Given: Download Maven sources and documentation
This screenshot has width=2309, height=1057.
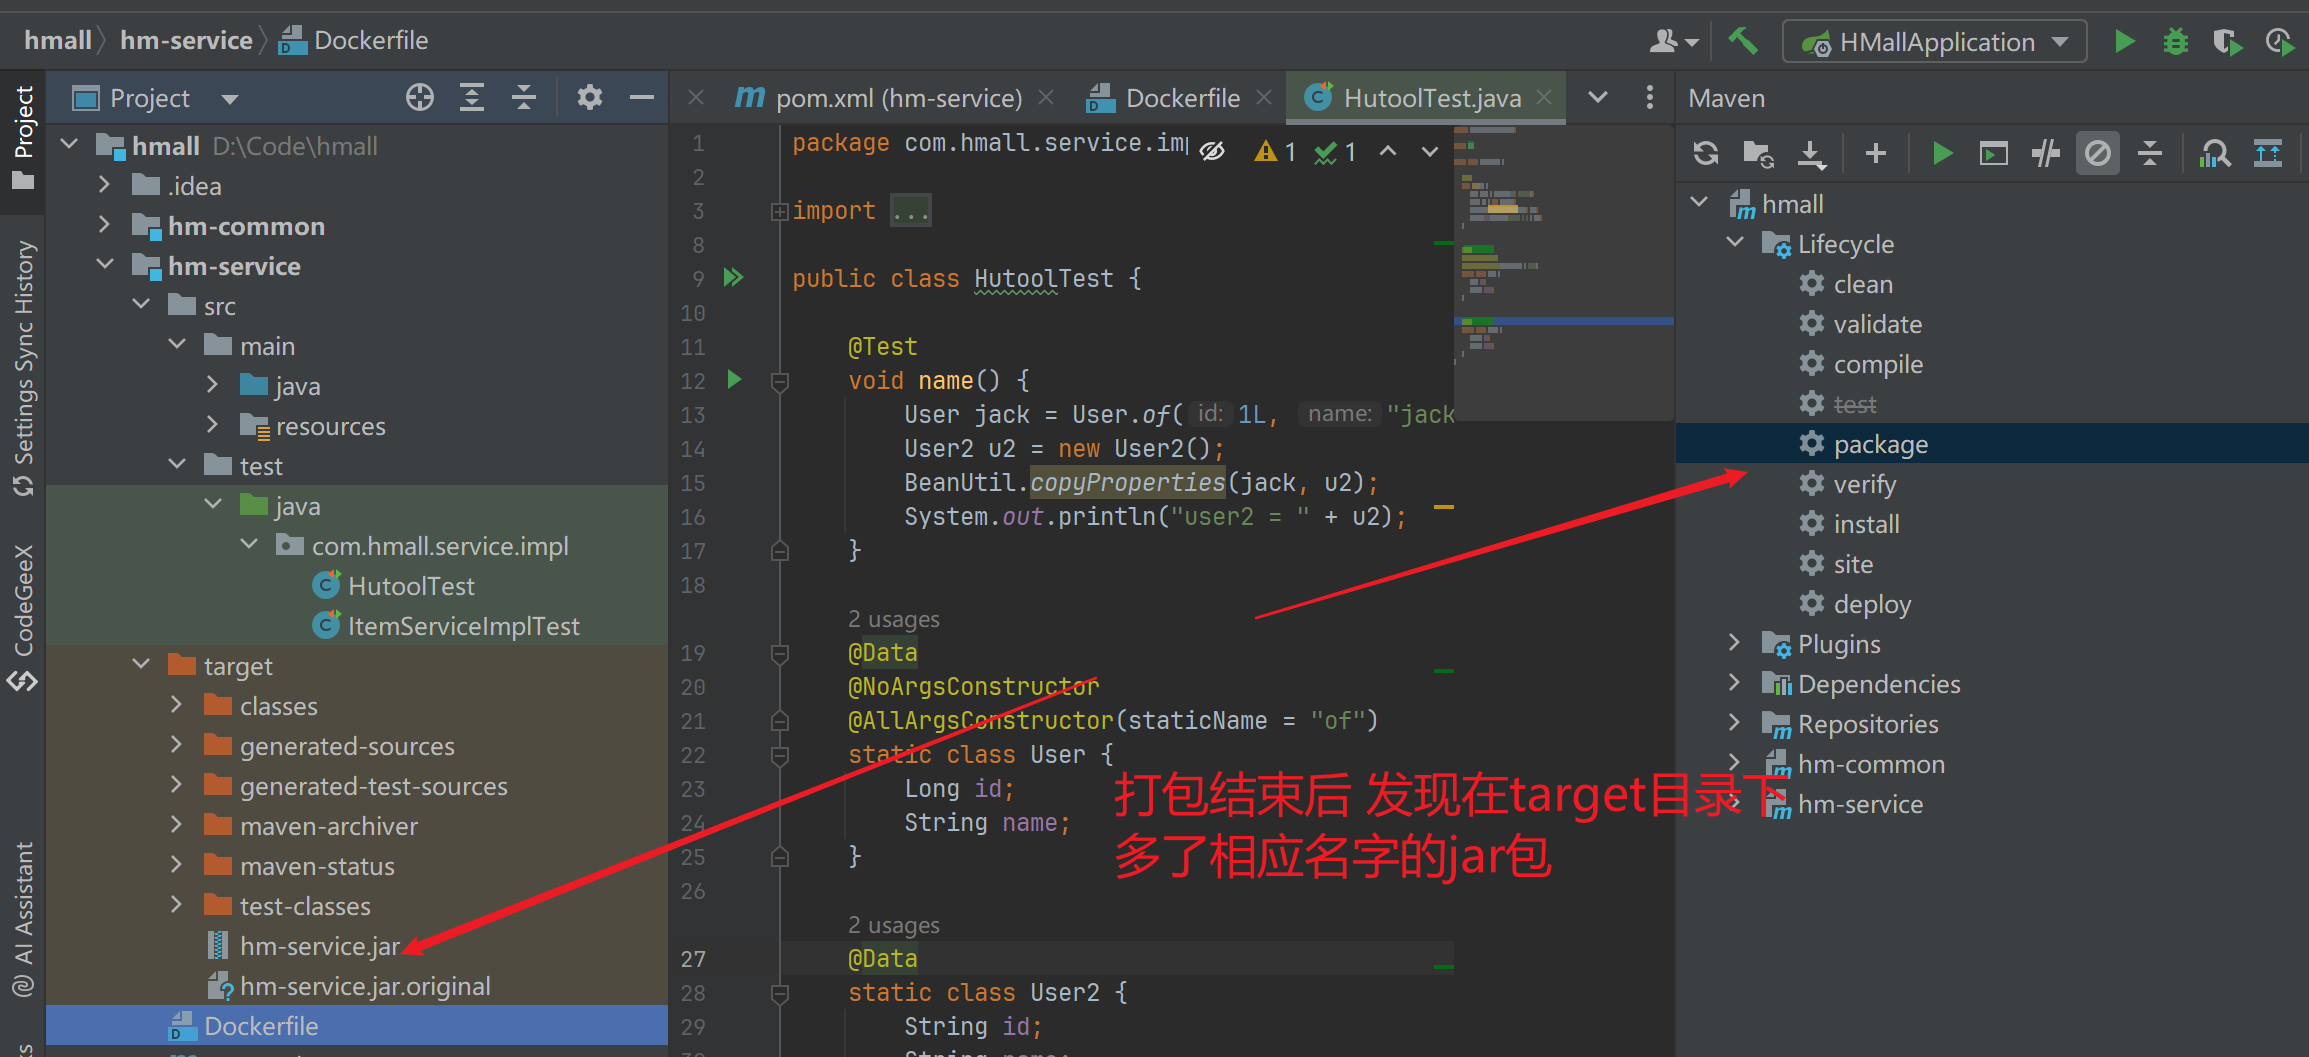Looking at the screenshot, I should point(1811,153).
